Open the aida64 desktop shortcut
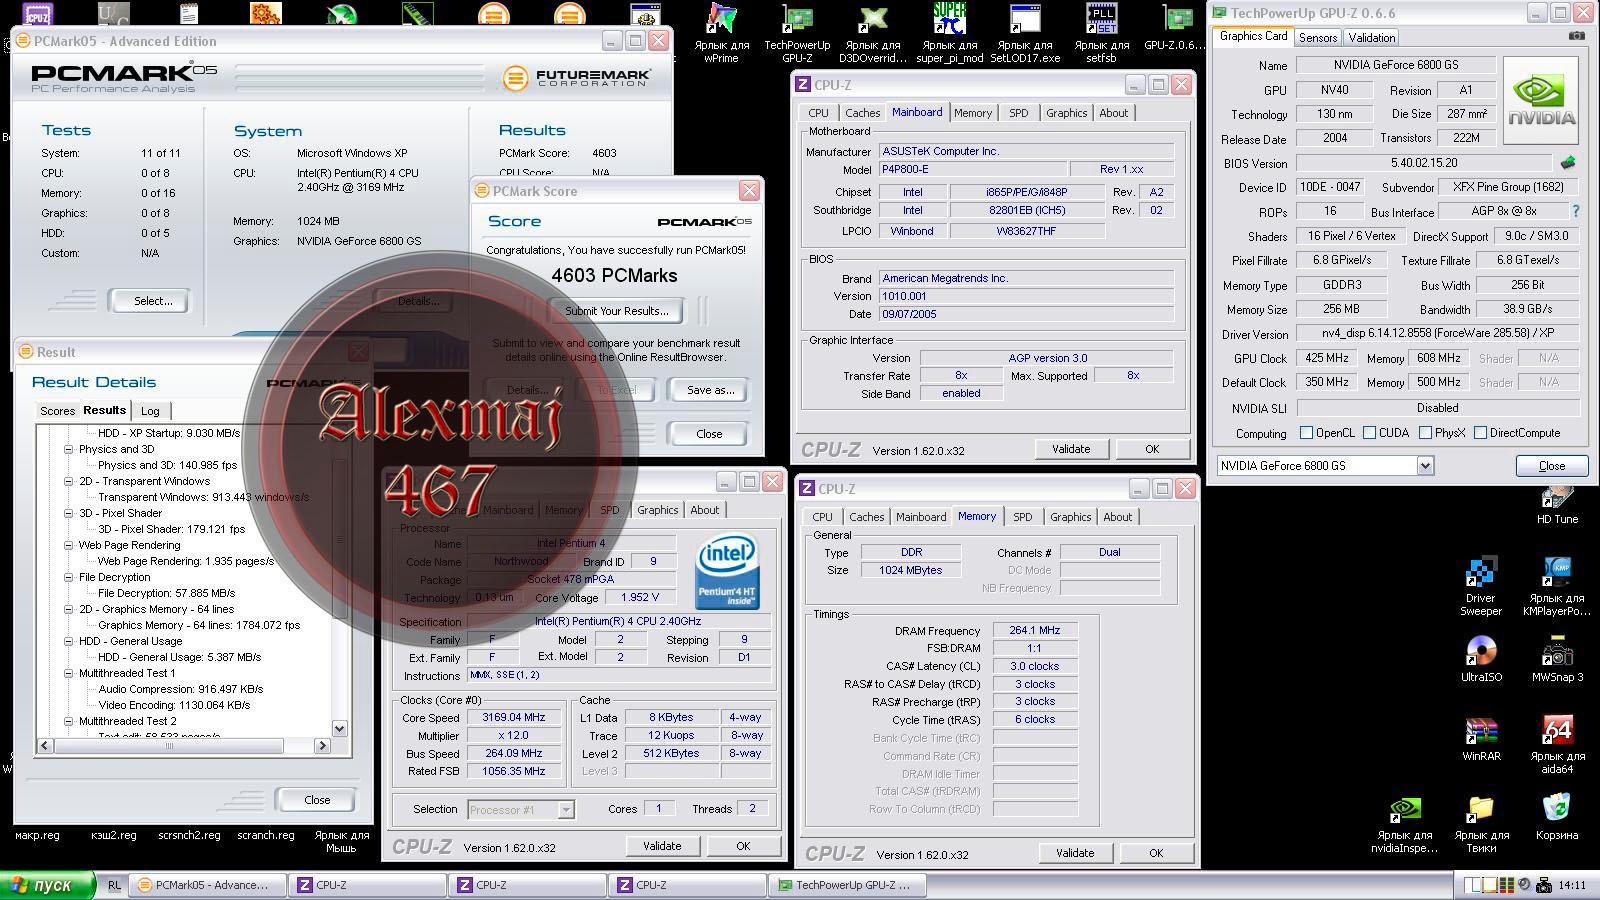Image resolution: width=1600 pixels, height=900 pixels. [x=1557, y=745]
